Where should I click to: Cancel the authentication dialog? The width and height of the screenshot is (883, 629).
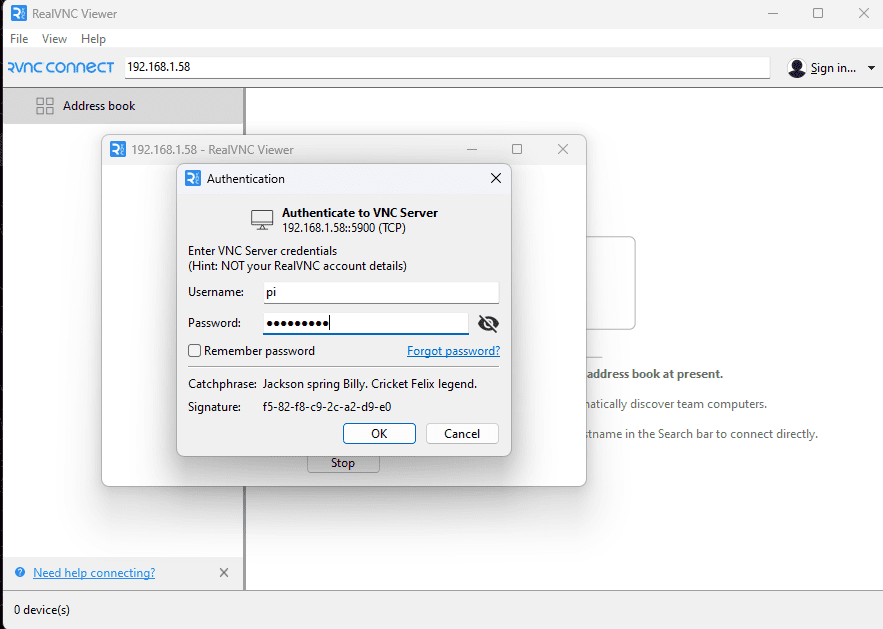click(x=462, y=433)
